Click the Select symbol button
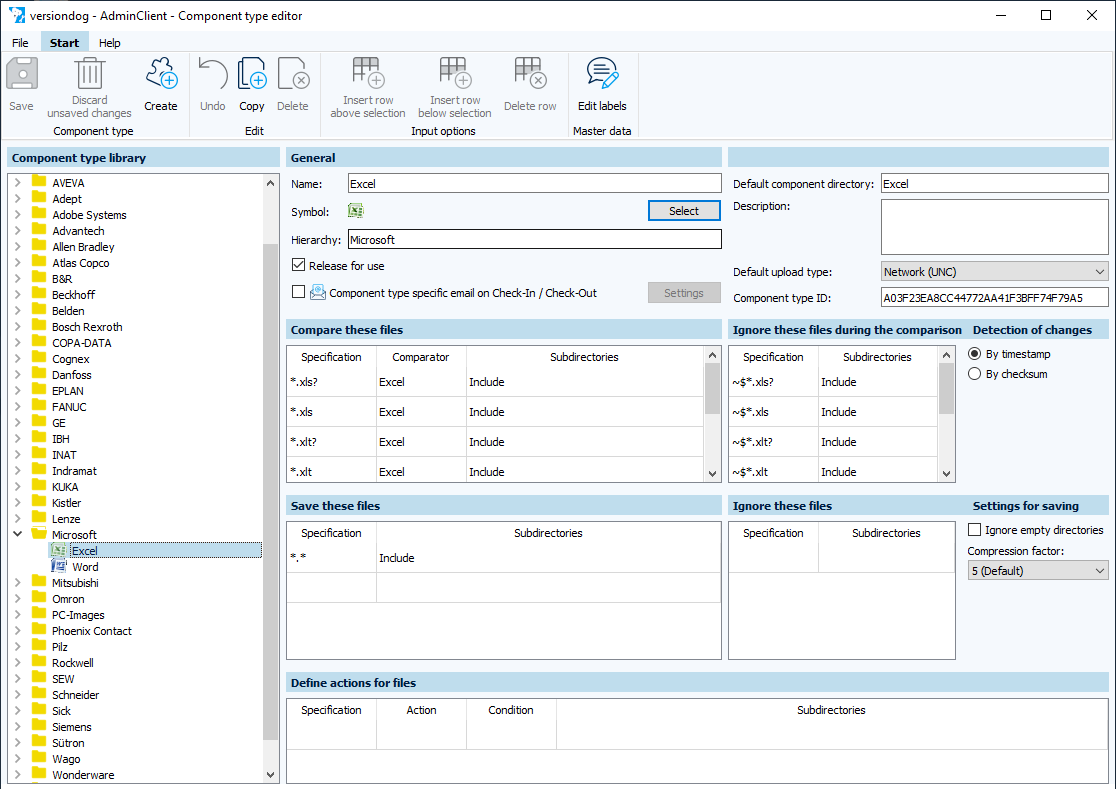 tap(684, 211)
